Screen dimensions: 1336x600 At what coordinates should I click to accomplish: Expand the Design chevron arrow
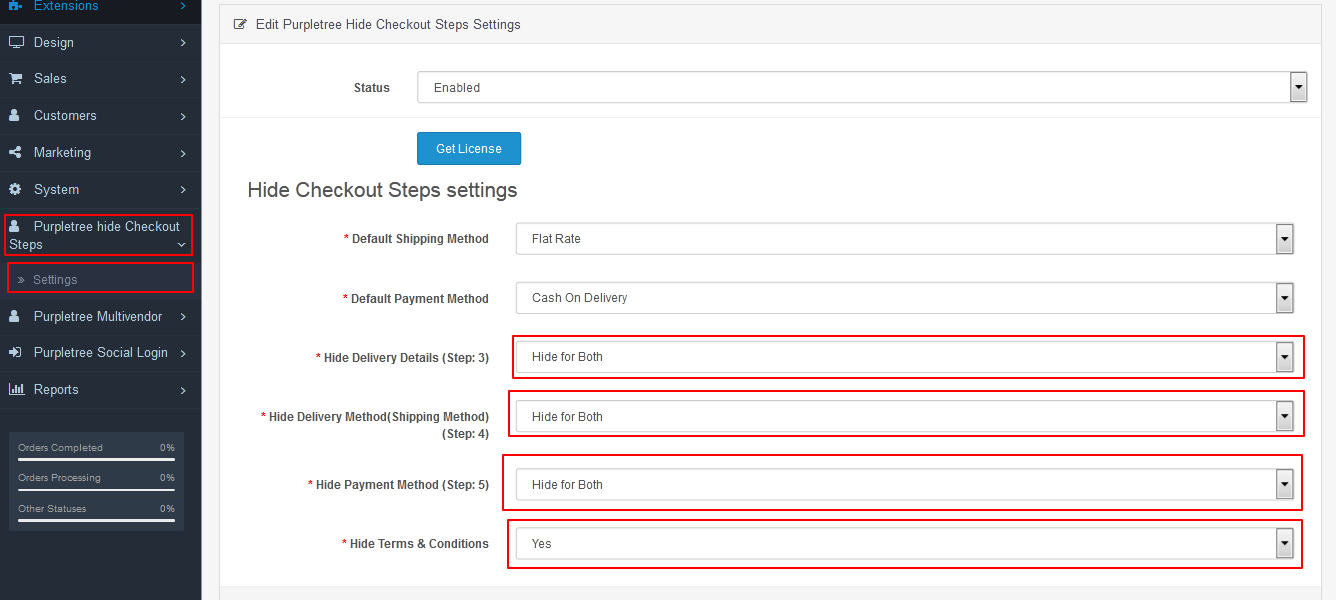point(183,43)
